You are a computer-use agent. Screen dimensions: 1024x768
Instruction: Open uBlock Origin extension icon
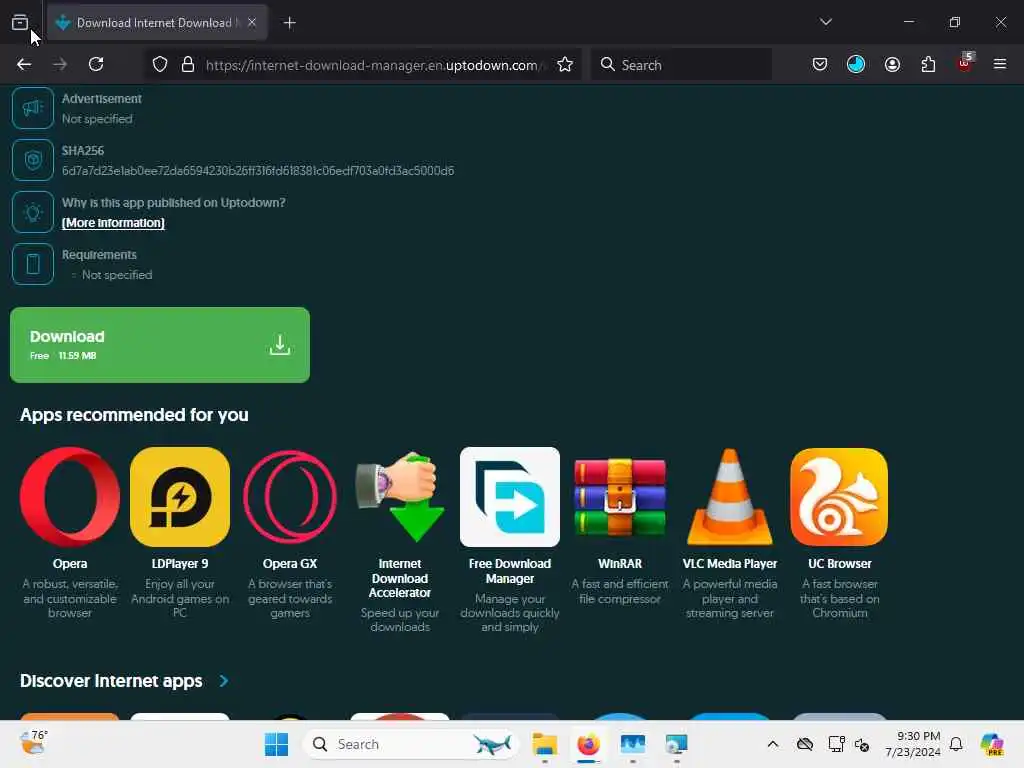click(x=965, y=63)
